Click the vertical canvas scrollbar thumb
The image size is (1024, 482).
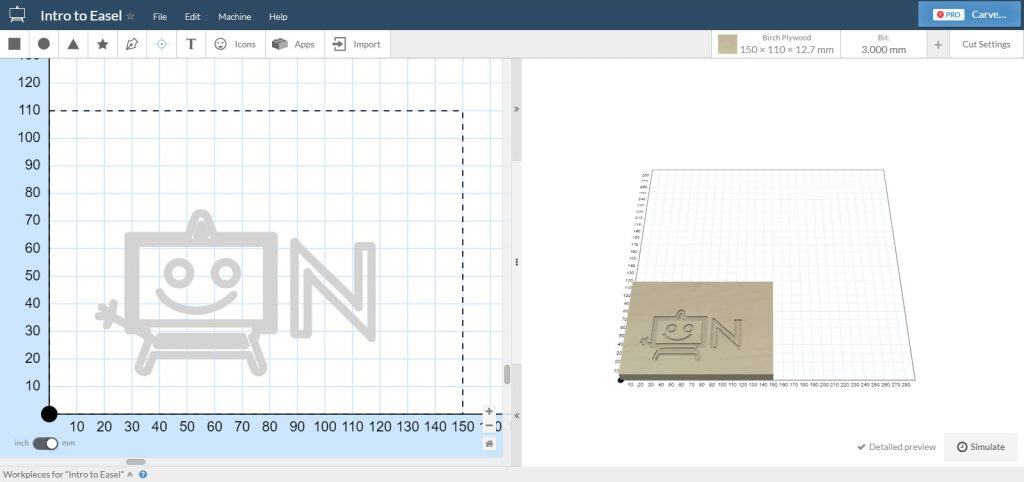507,374
